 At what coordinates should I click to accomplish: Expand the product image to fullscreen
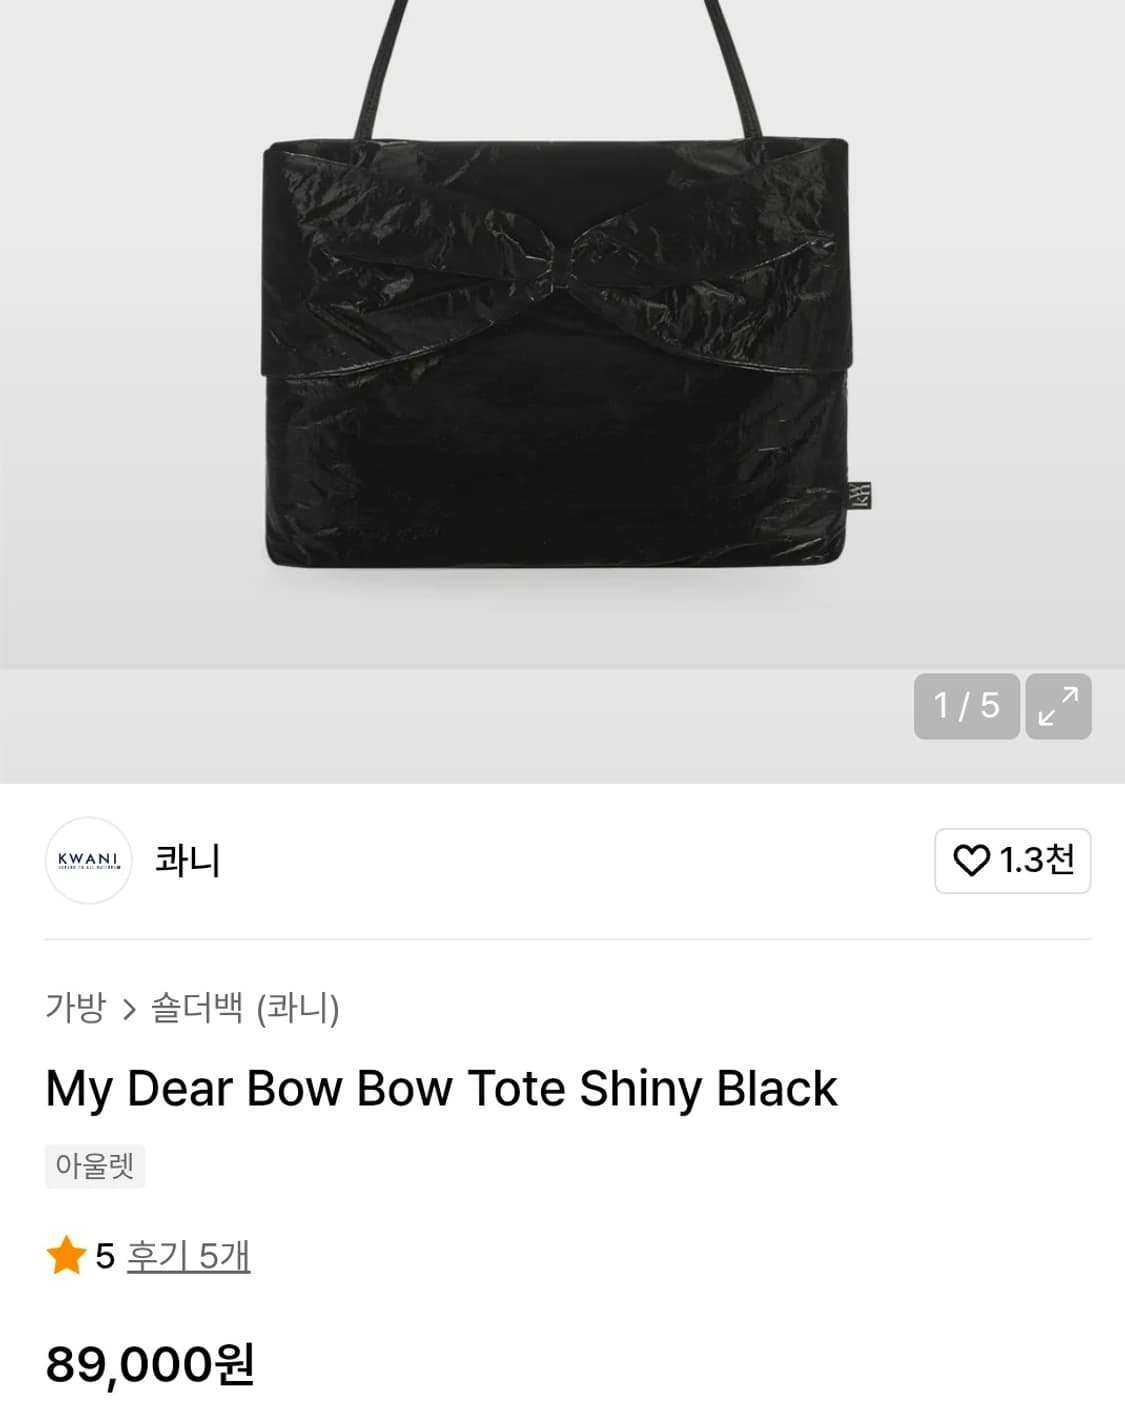point(1058,706)
